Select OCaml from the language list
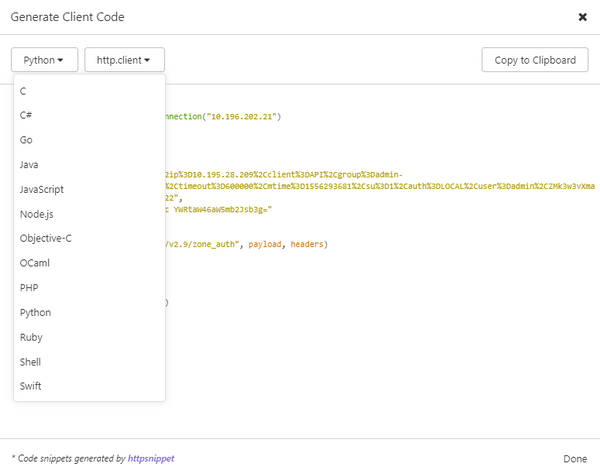The image size is (600, 475). click(89, 263)
